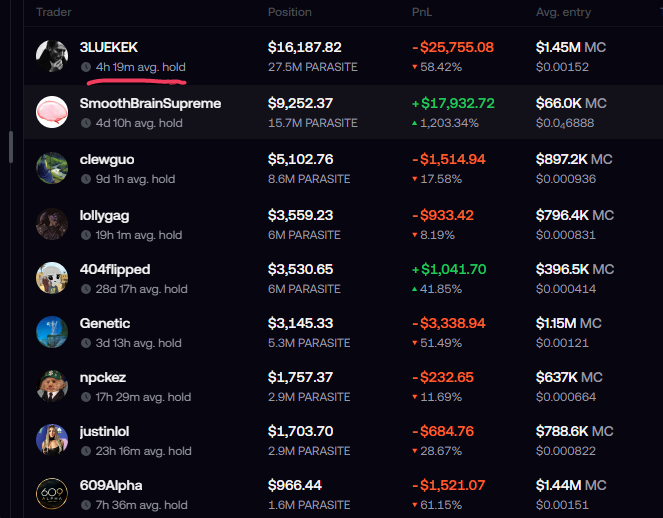Image resolution: width=663 pixels, height=518 pixels.
Task: Click clock icon beside 4h 19m avg. hold
Action: (x=86, y=67)
